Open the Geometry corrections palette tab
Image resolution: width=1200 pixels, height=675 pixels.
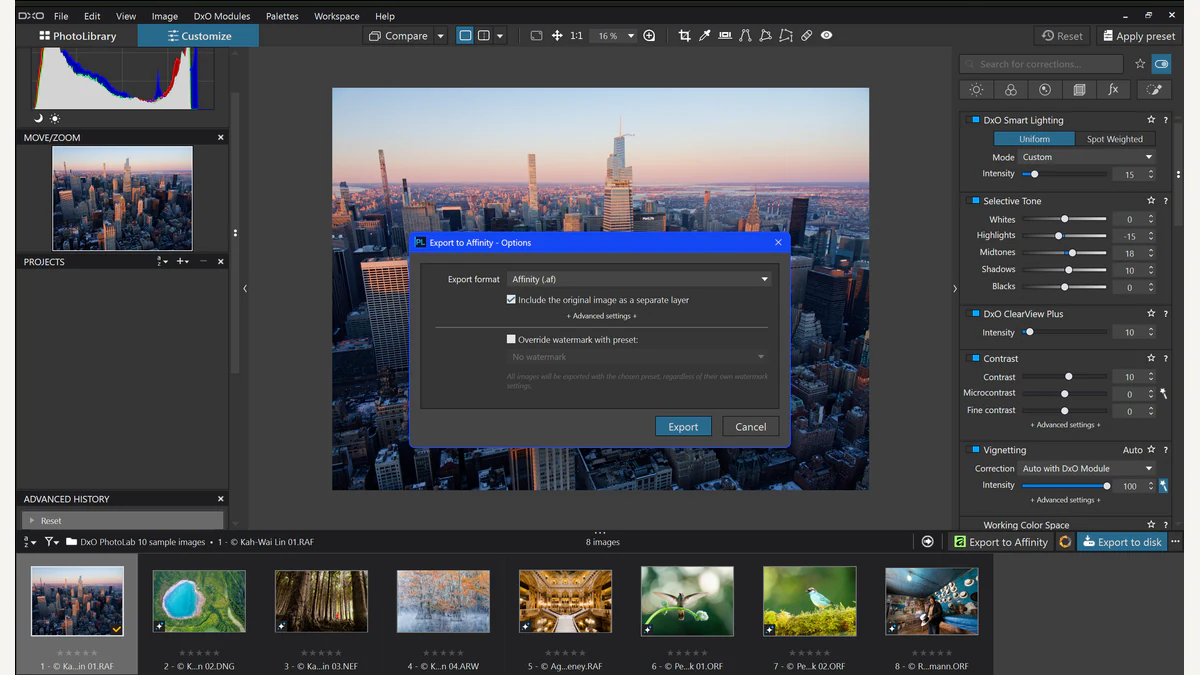click(x=1079, y=89)
